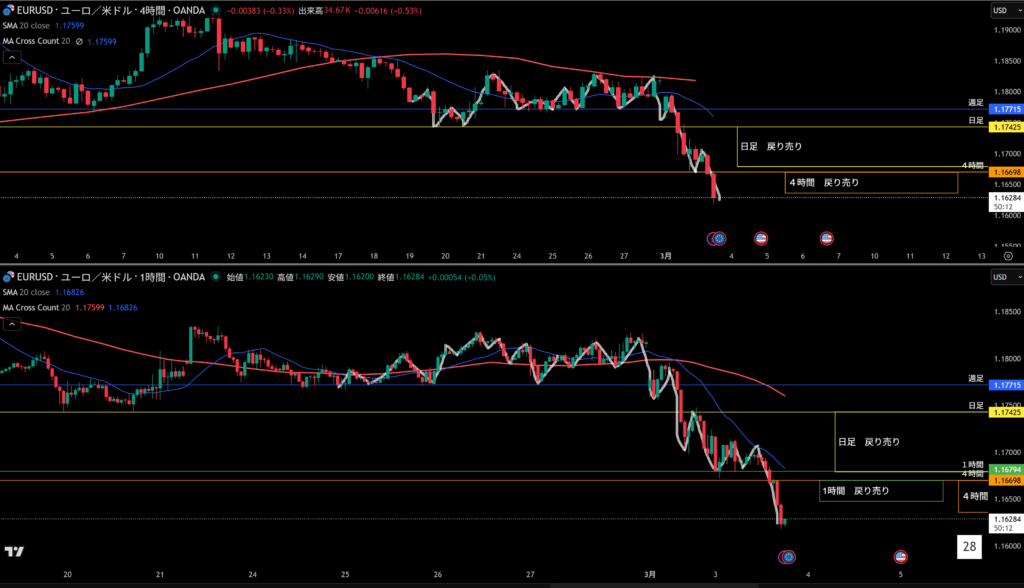Click the Euro economic event icon on the top chart
The image size is (1024, 588).
coord(718,238)
